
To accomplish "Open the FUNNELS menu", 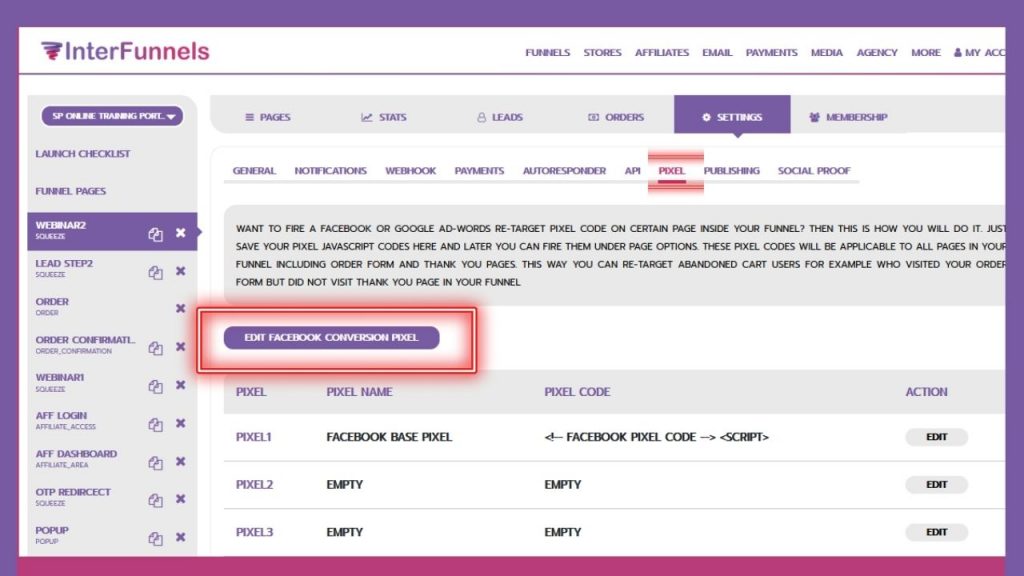I will (x=547, y=52).
